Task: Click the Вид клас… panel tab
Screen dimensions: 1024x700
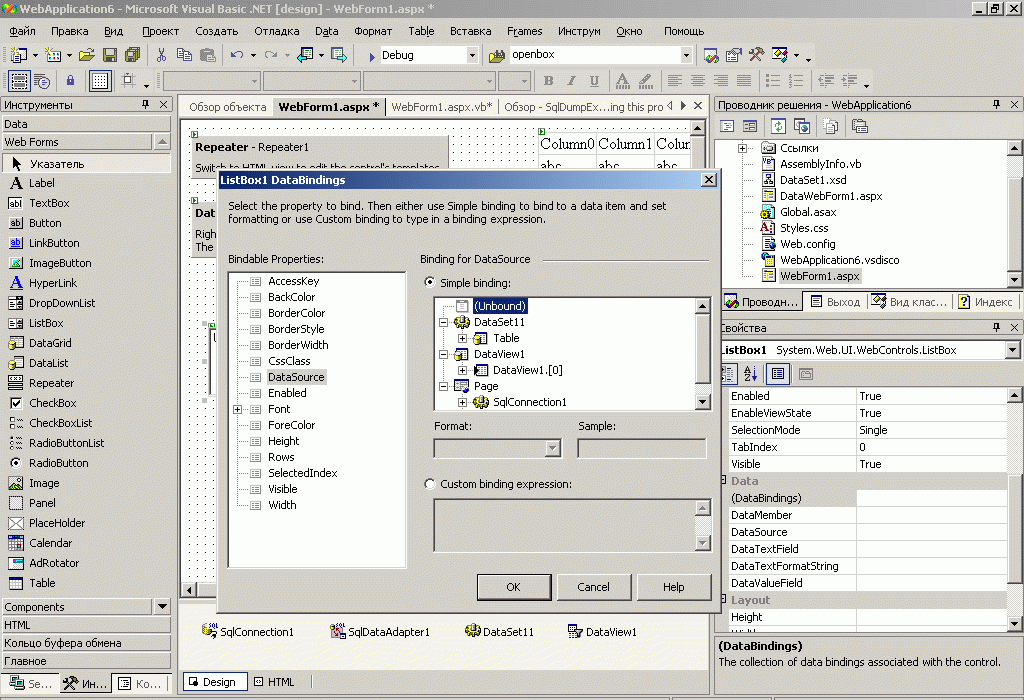Action: click(x=910, y=302)
